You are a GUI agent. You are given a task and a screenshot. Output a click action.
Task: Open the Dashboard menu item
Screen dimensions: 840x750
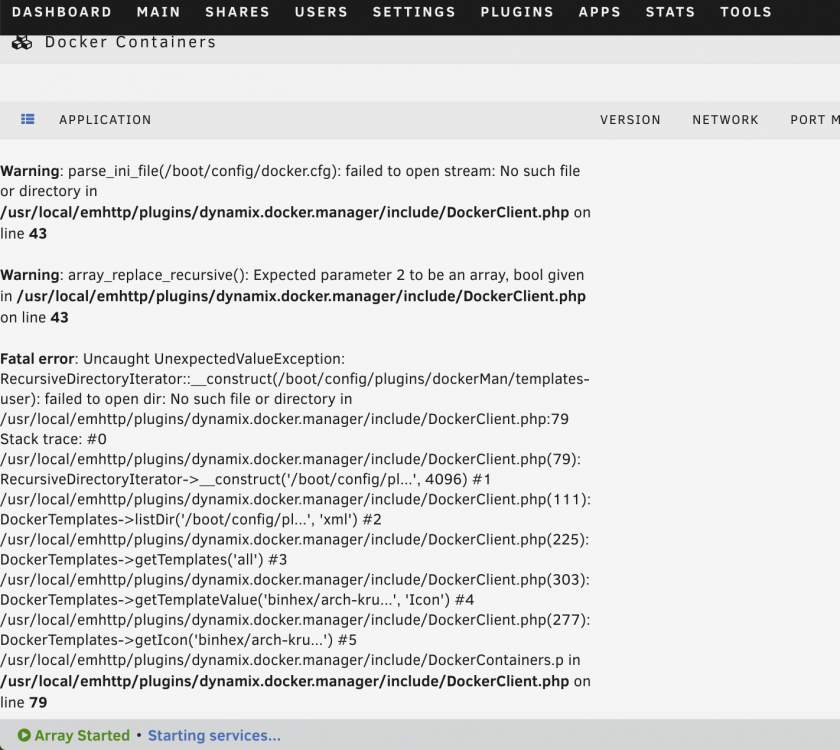pos(62,12)
